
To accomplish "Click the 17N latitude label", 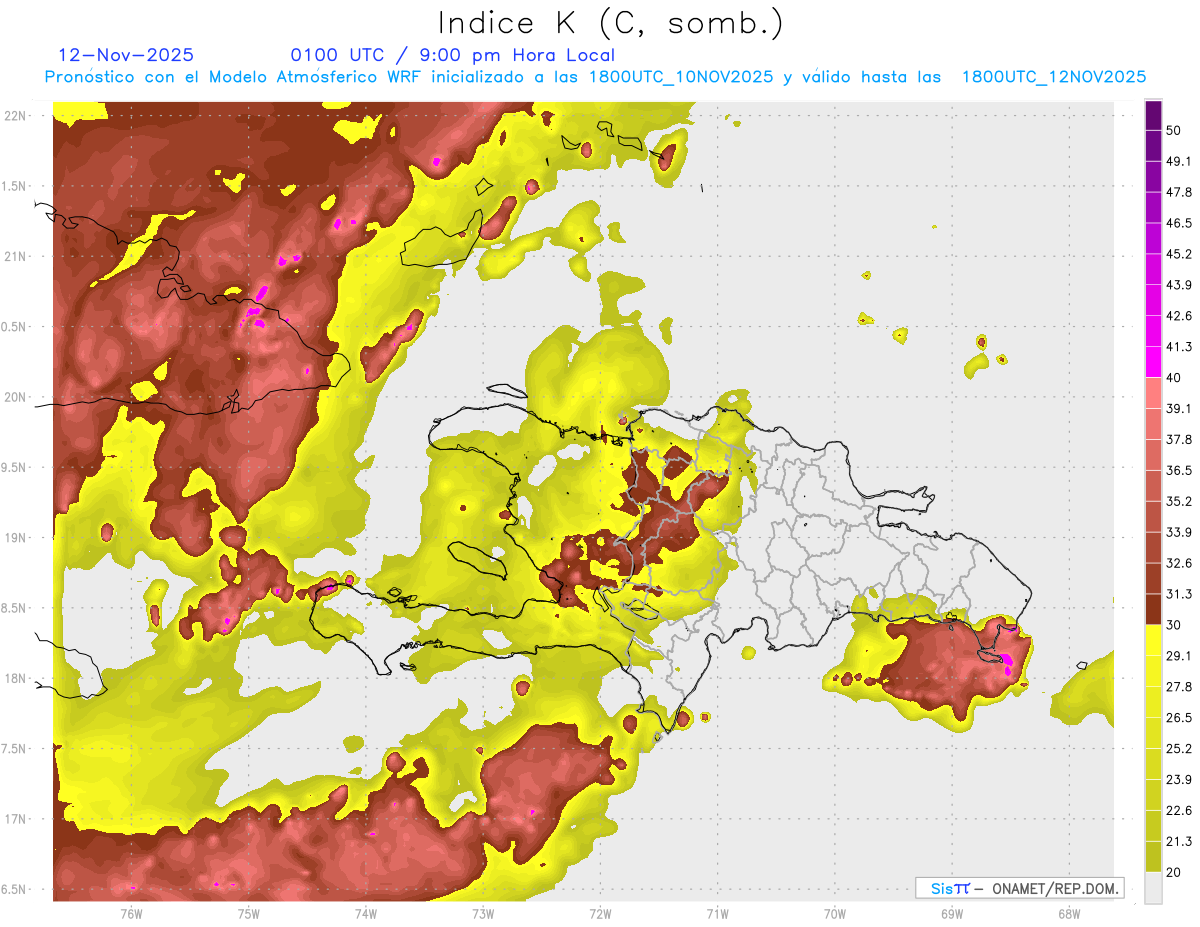I will [16, 819].
